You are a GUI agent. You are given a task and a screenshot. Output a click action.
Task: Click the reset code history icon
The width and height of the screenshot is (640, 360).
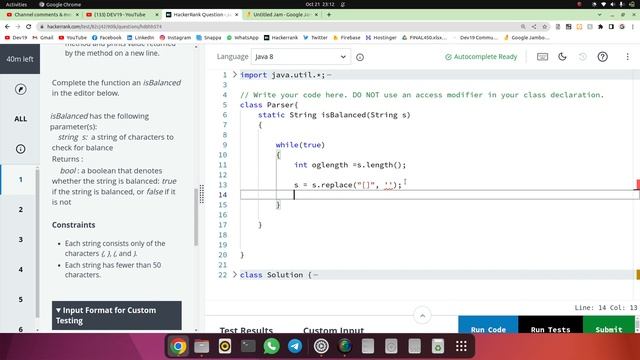(x=582, y=57)
